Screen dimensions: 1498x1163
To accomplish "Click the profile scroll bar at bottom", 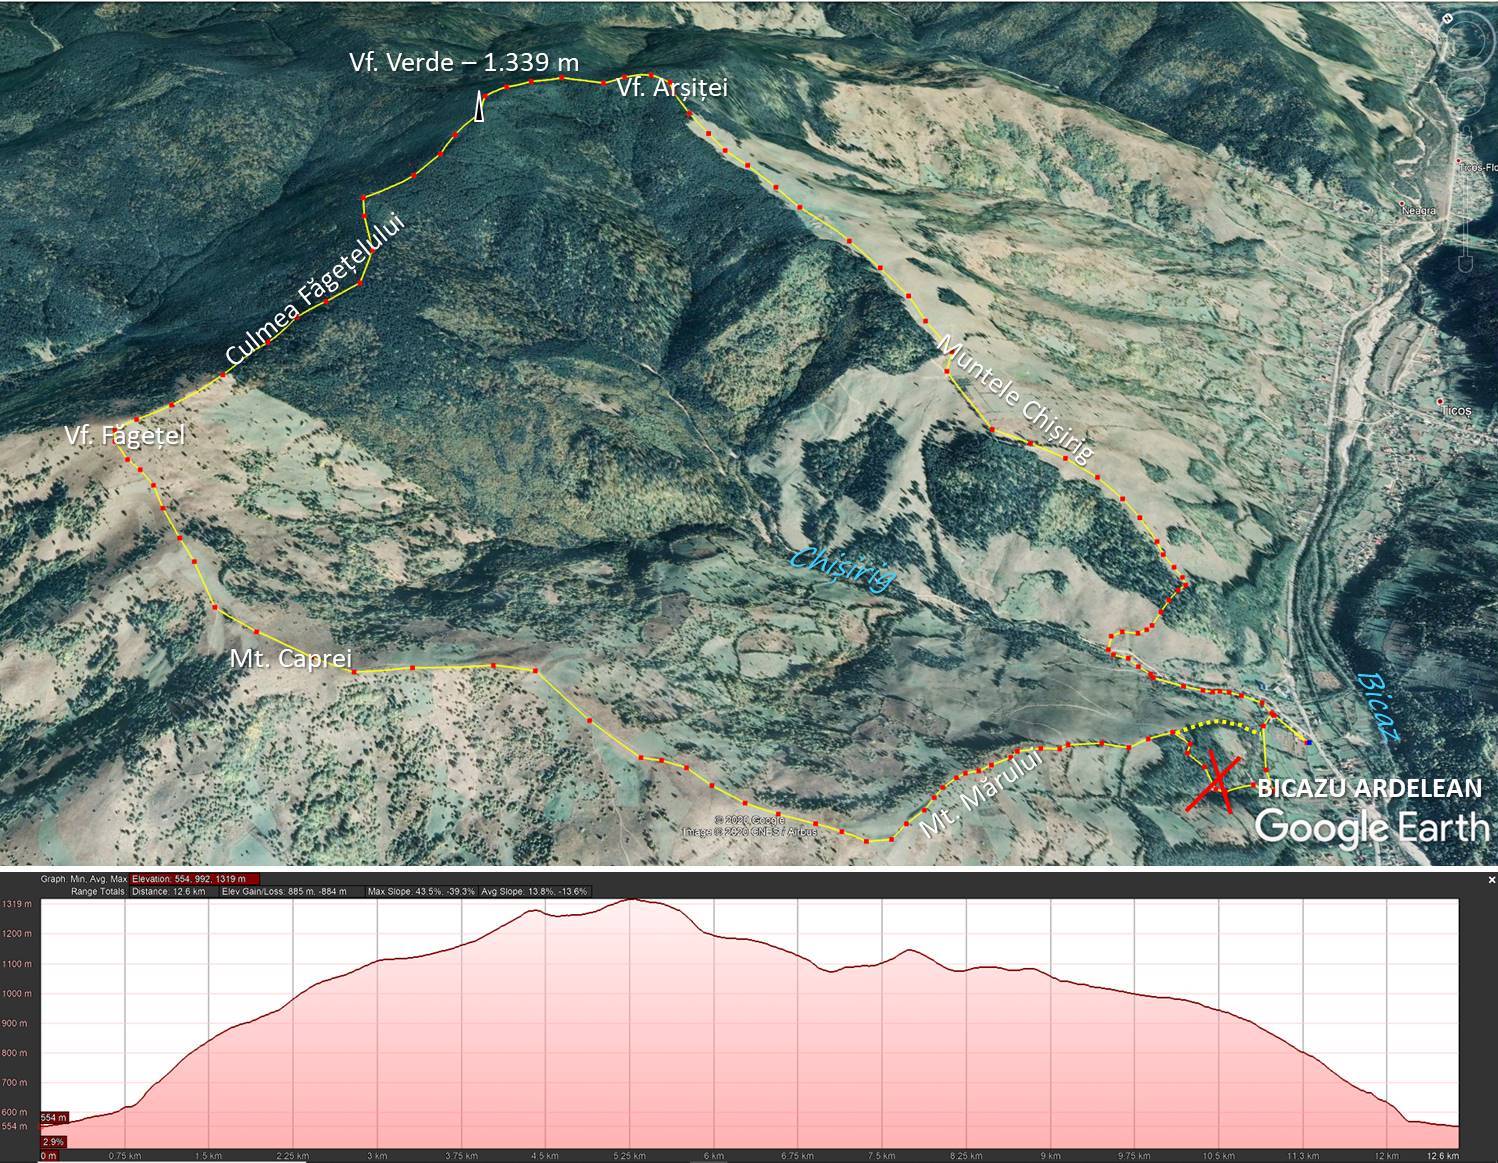I will tap(750, 1157).
